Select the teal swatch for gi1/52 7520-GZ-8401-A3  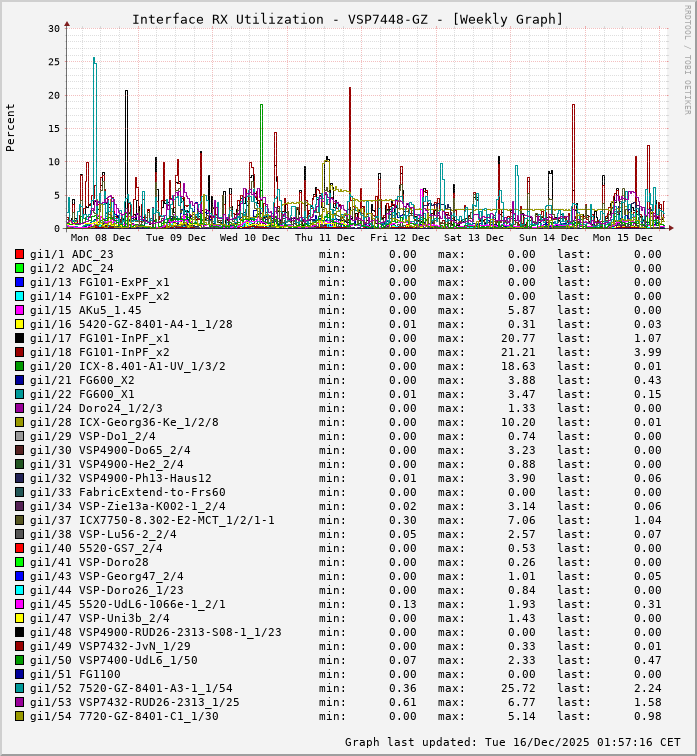point(19,688)
